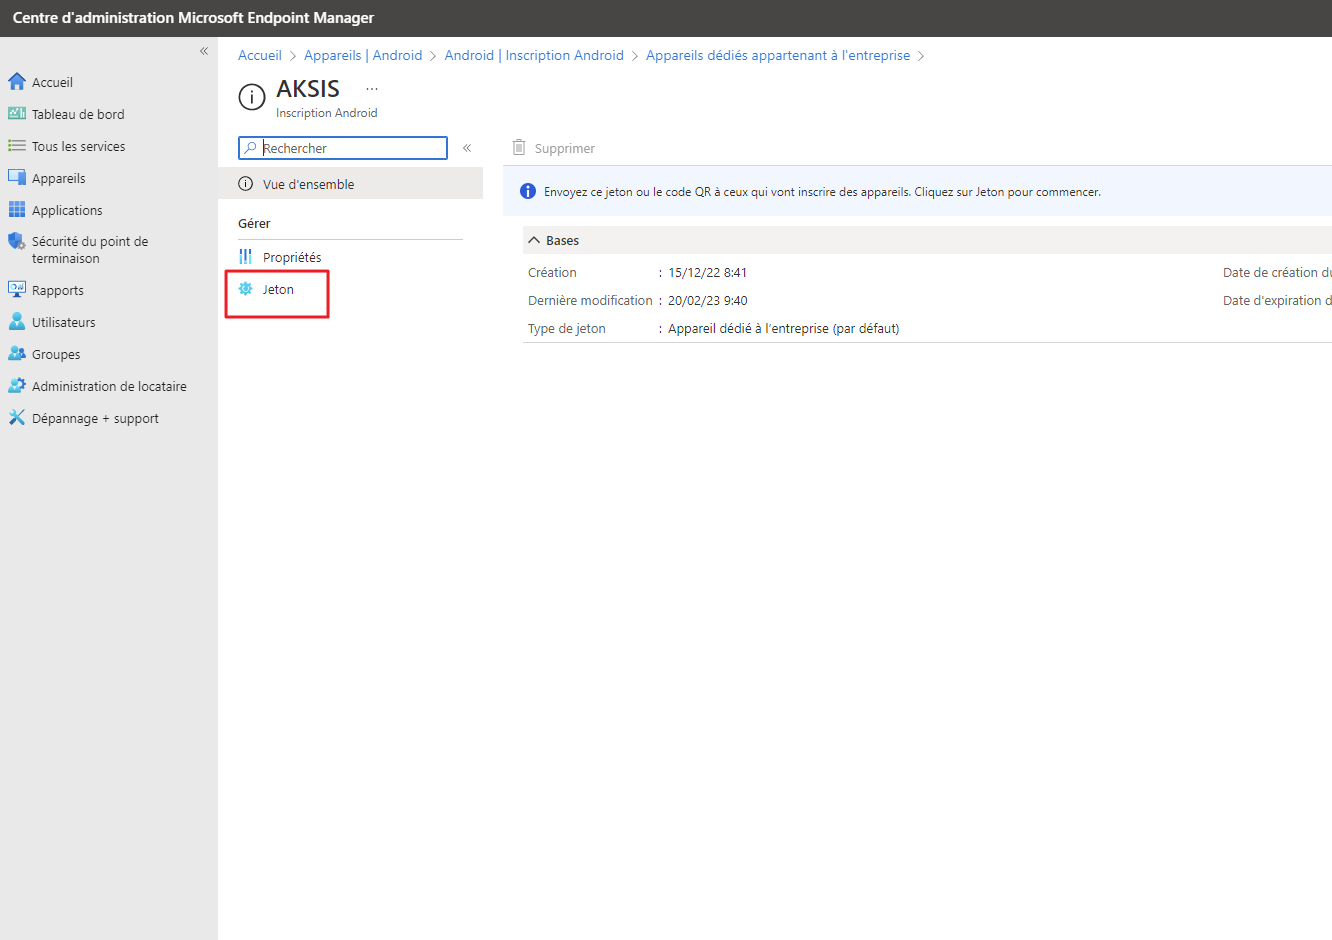The height and width of the screenshot is (940, 1332).
Task: Click the magnifier icon in search box
Action: click(x=251, y=148)
